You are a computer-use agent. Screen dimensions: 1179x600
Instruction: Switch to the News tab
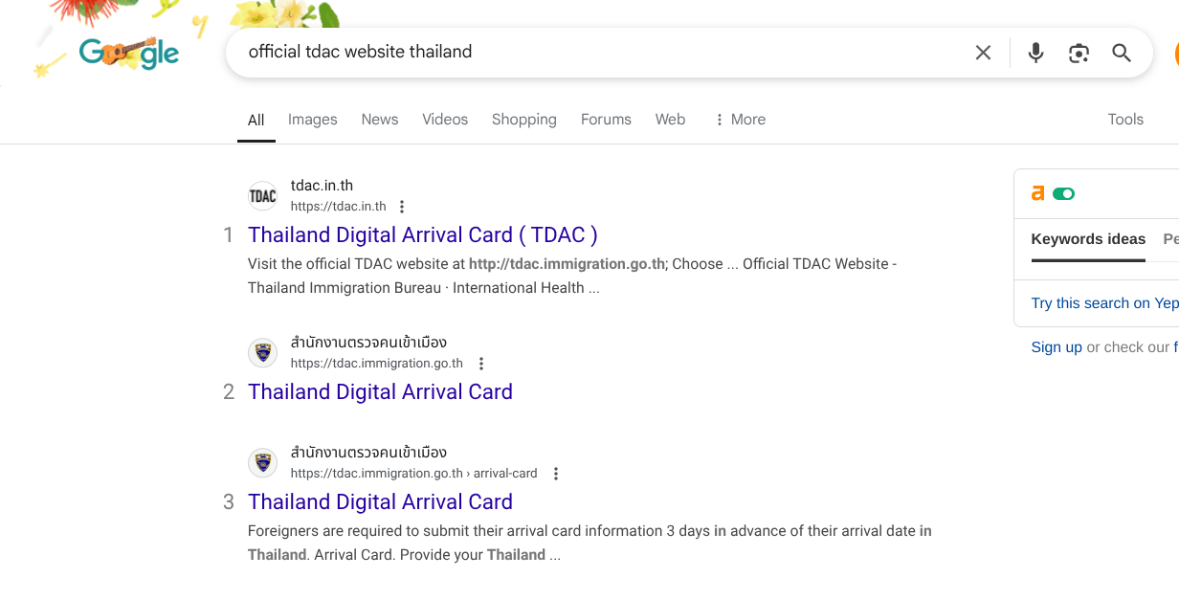[380, 120]
